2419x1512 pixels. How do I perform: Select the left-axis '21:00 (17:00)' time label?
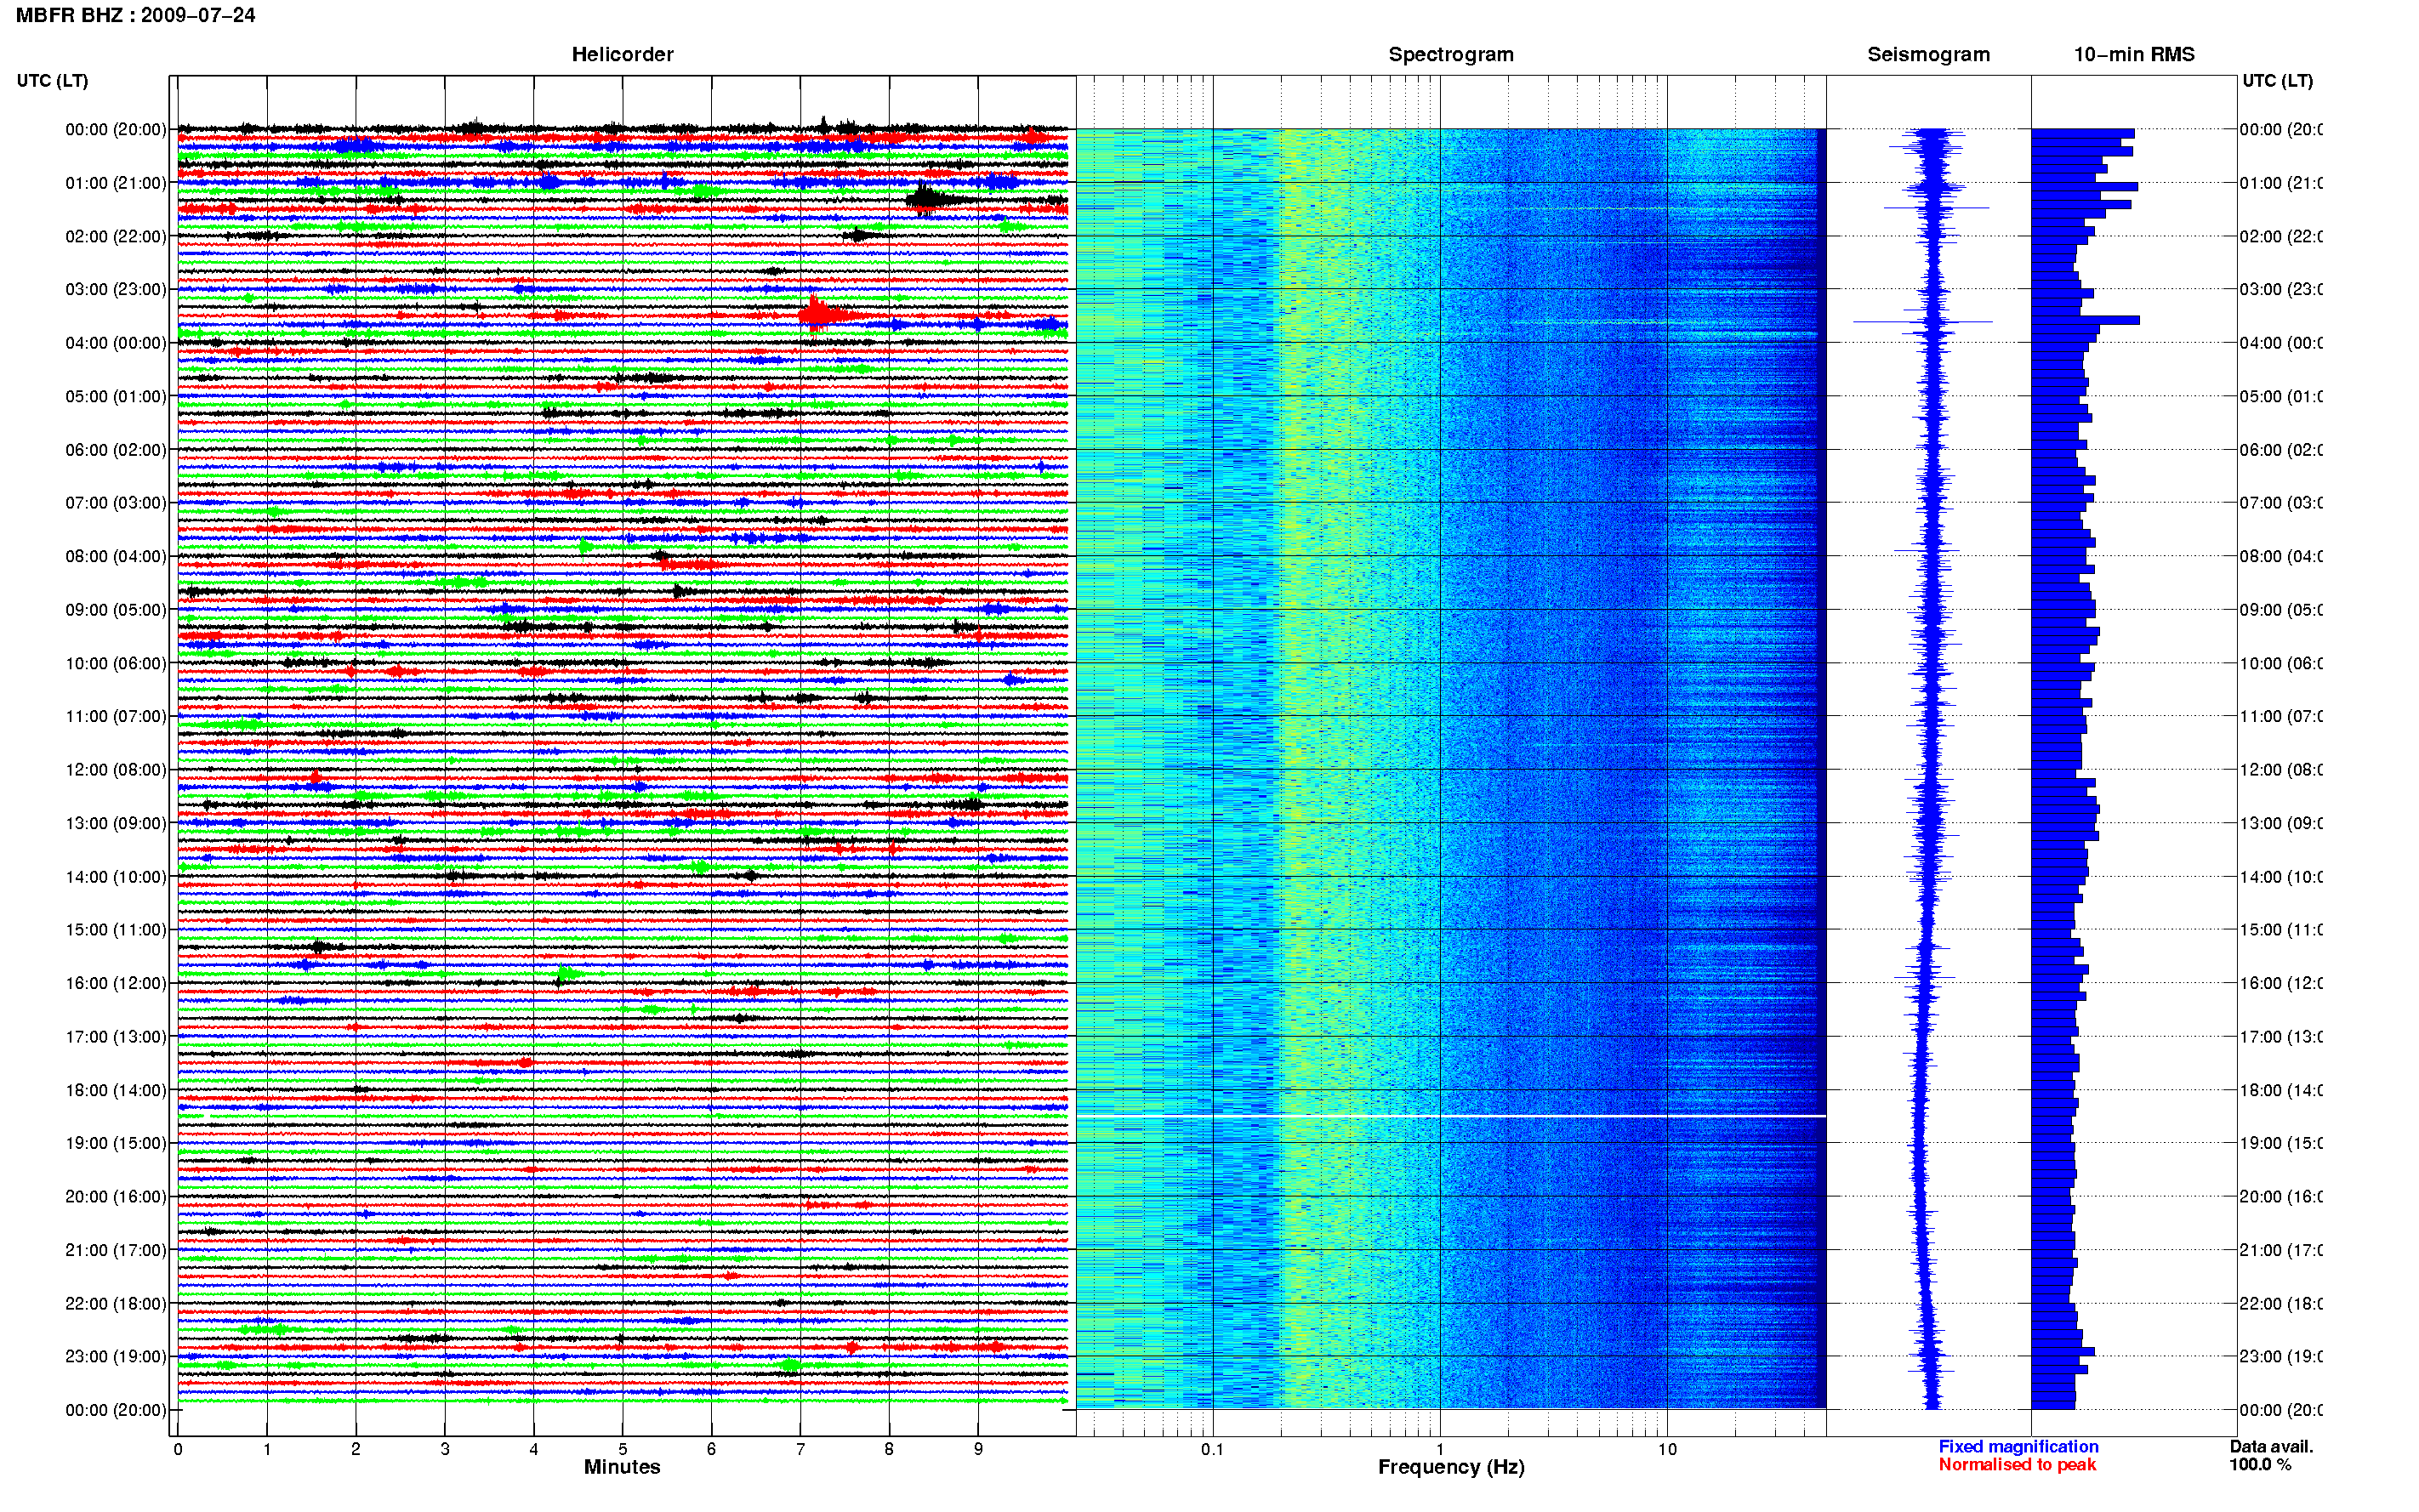click(x=116, y=1250)
